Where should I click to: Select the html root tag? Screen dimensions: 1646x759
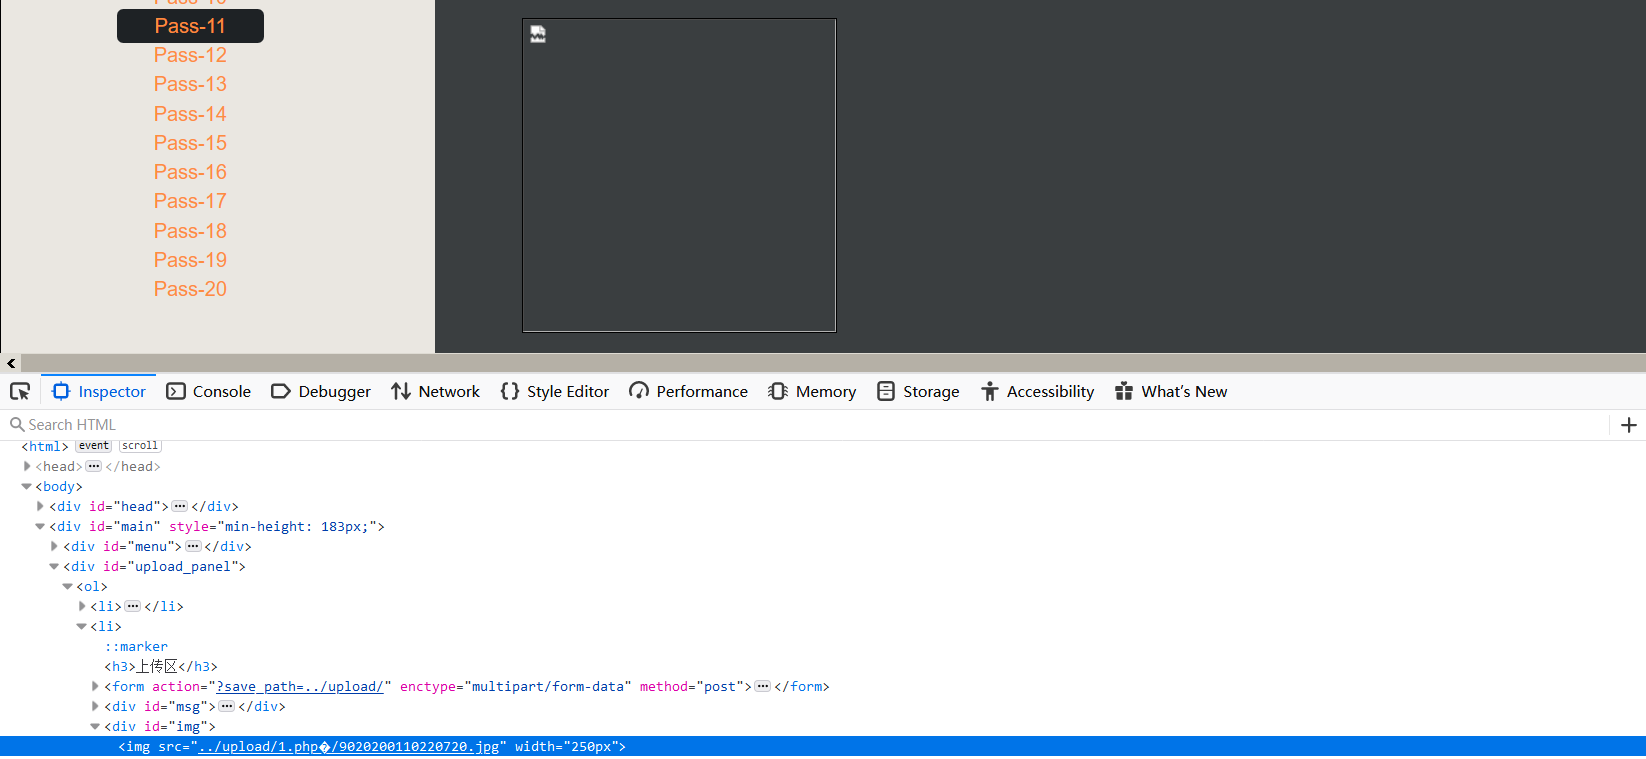pos(45,446)
